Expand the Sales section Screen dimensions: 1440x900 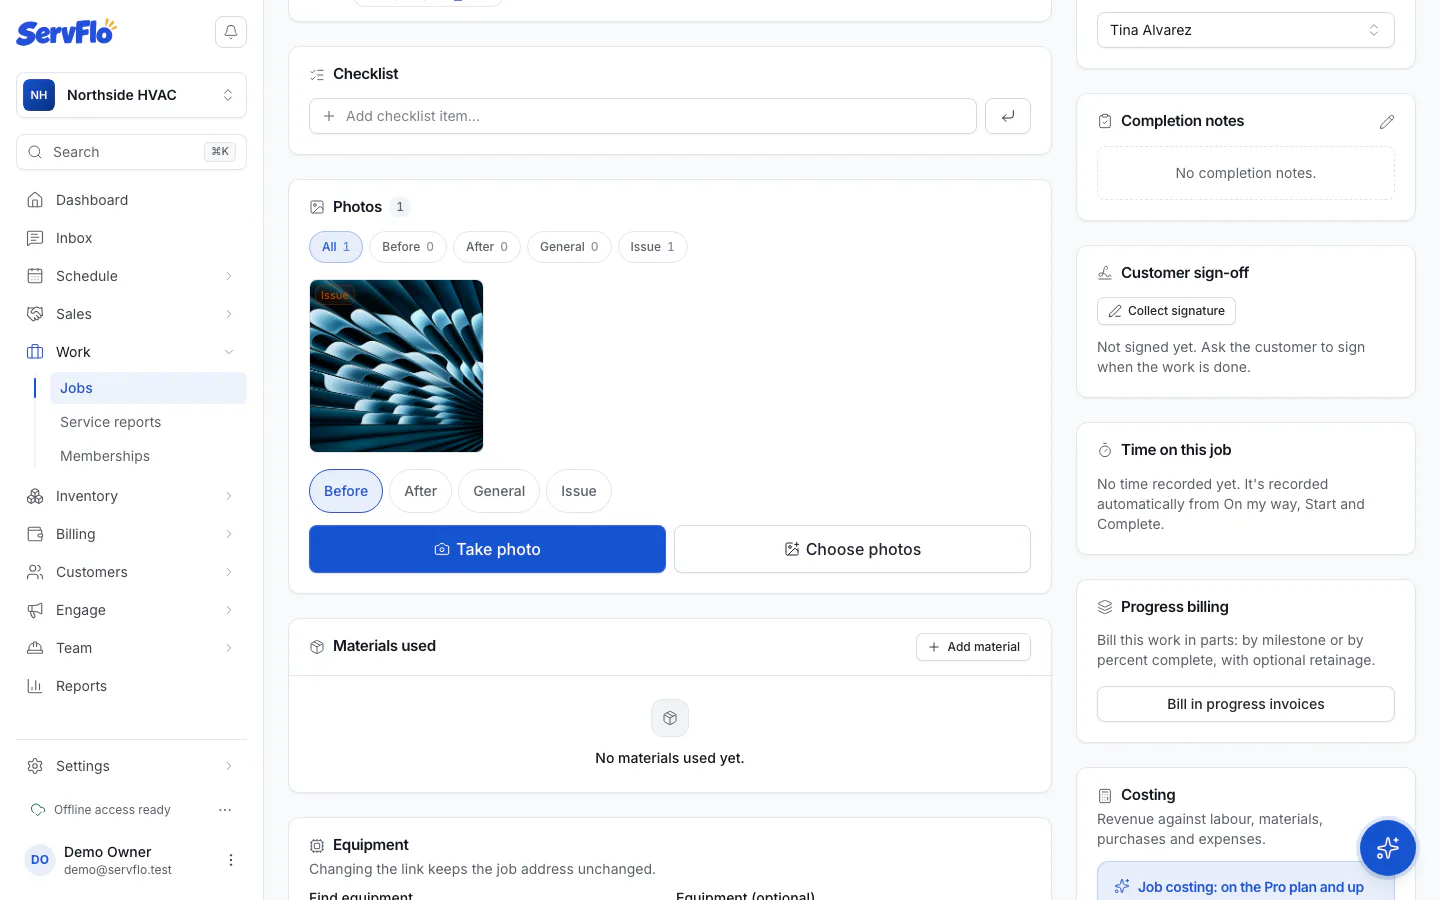coord(131,314)
